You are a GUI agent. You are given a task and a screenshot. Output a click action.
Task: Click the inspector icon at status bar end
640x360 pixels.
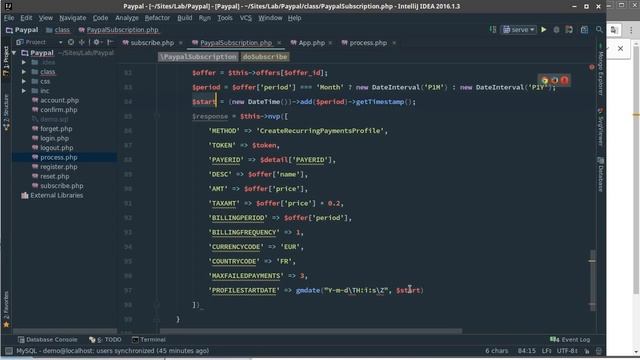599,351
